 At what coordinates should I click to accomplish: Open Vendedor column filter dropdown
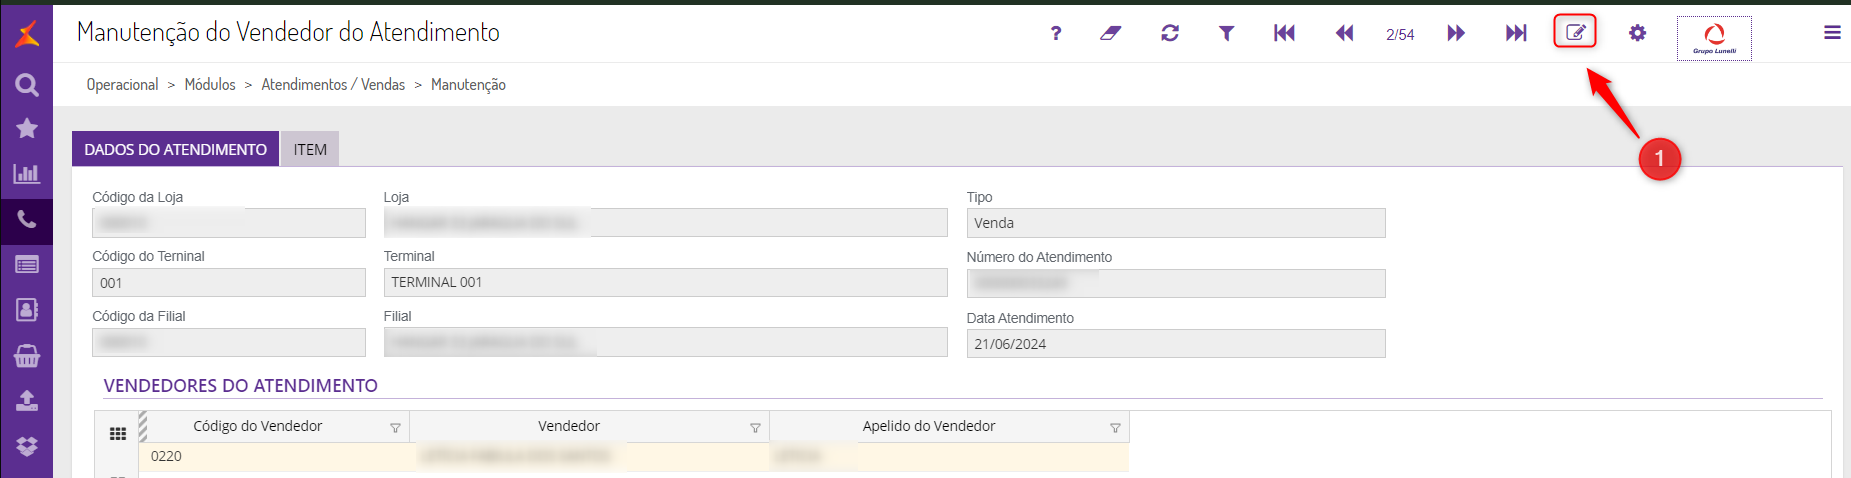pyautogui.click(x=755, y=428)
